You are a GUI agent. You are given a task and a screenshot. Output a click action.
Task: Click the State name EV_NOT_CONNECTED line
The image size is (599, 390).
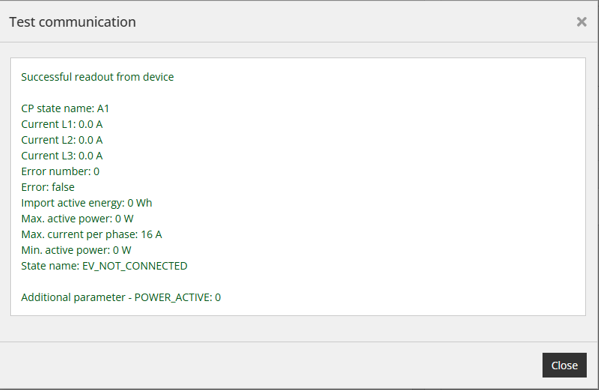[104, 266]
